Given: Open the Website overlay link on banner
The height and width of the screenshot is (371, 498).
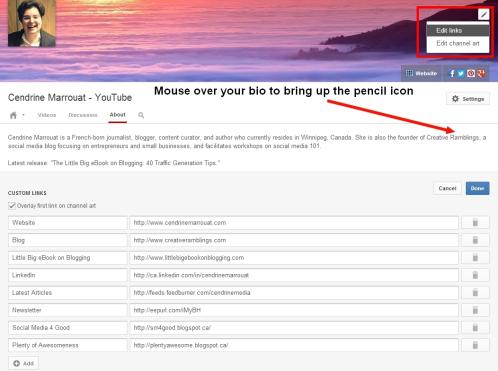Looking at the screenshot, I should point(421,73).
